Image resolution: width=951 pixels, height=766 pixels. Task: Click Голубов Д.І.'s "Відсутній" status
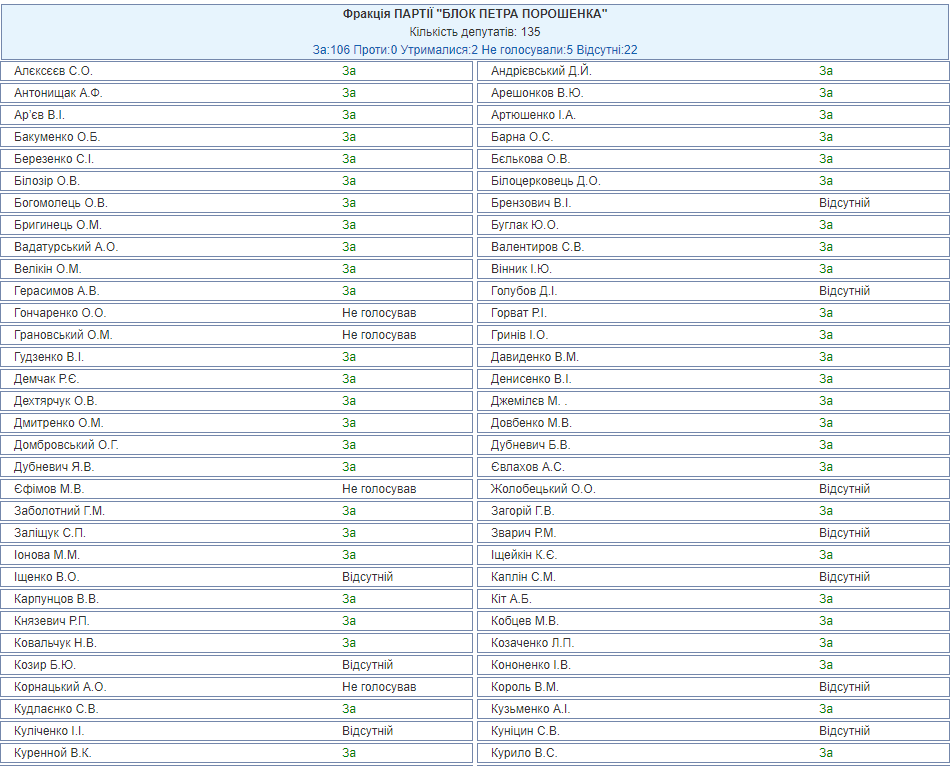pyautogui.click(x=844, y=291)
